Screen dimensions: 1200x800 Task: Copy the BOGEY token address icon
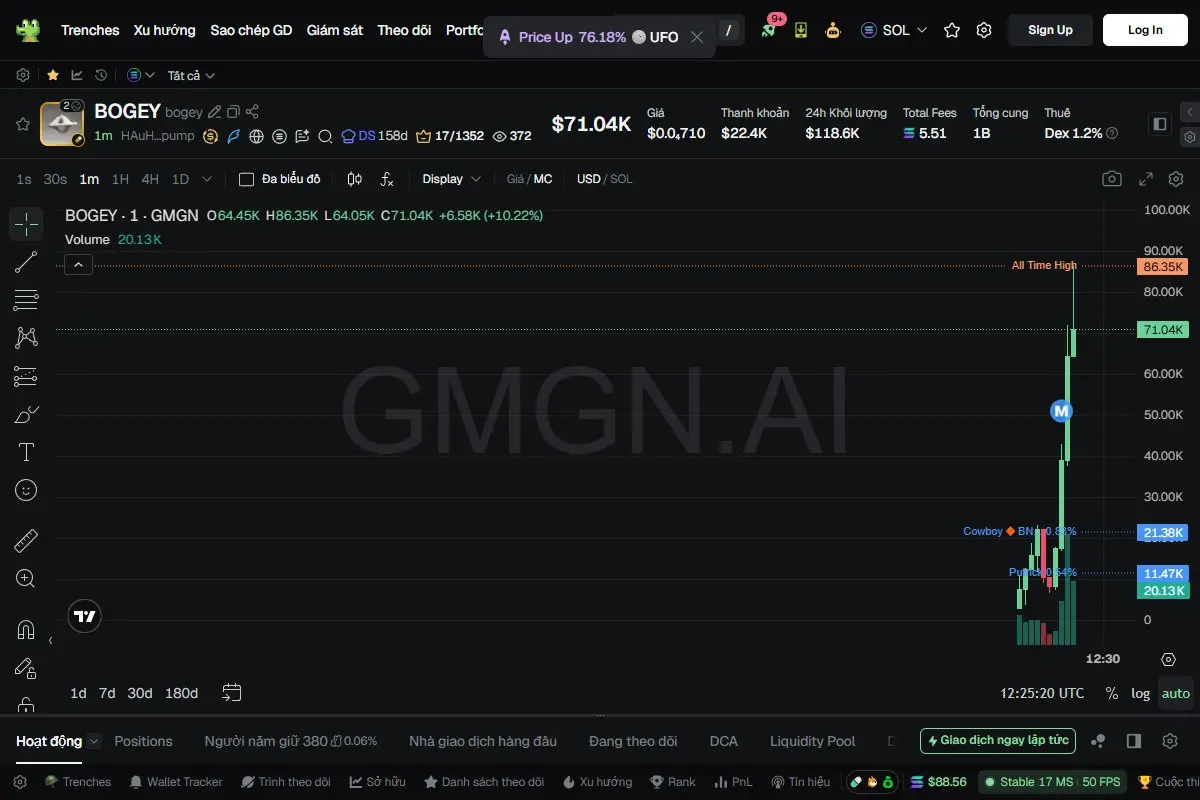233,112
